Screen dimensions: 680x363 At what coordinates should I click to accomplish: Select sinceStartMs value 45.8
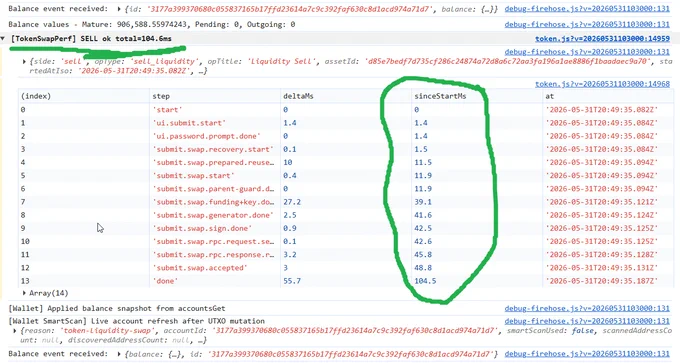coord(423,255)
